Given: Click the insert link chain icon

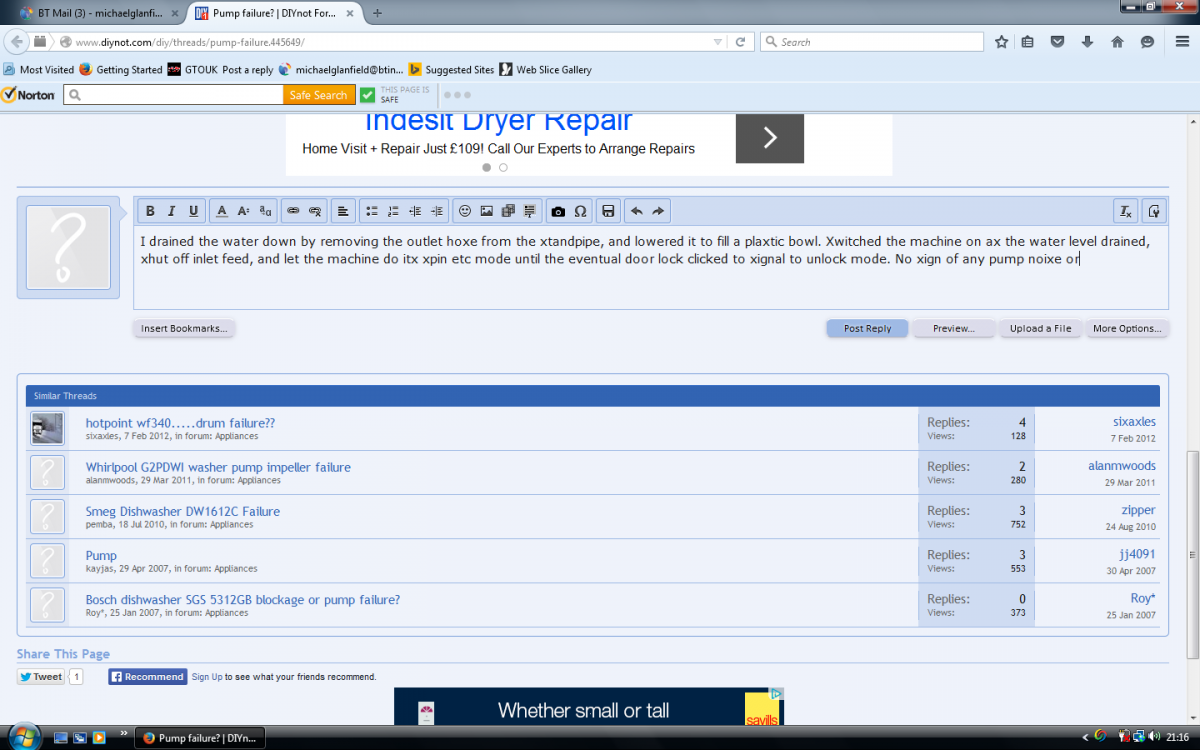Looking at the screenshot, I should click(x=293, y=211).
